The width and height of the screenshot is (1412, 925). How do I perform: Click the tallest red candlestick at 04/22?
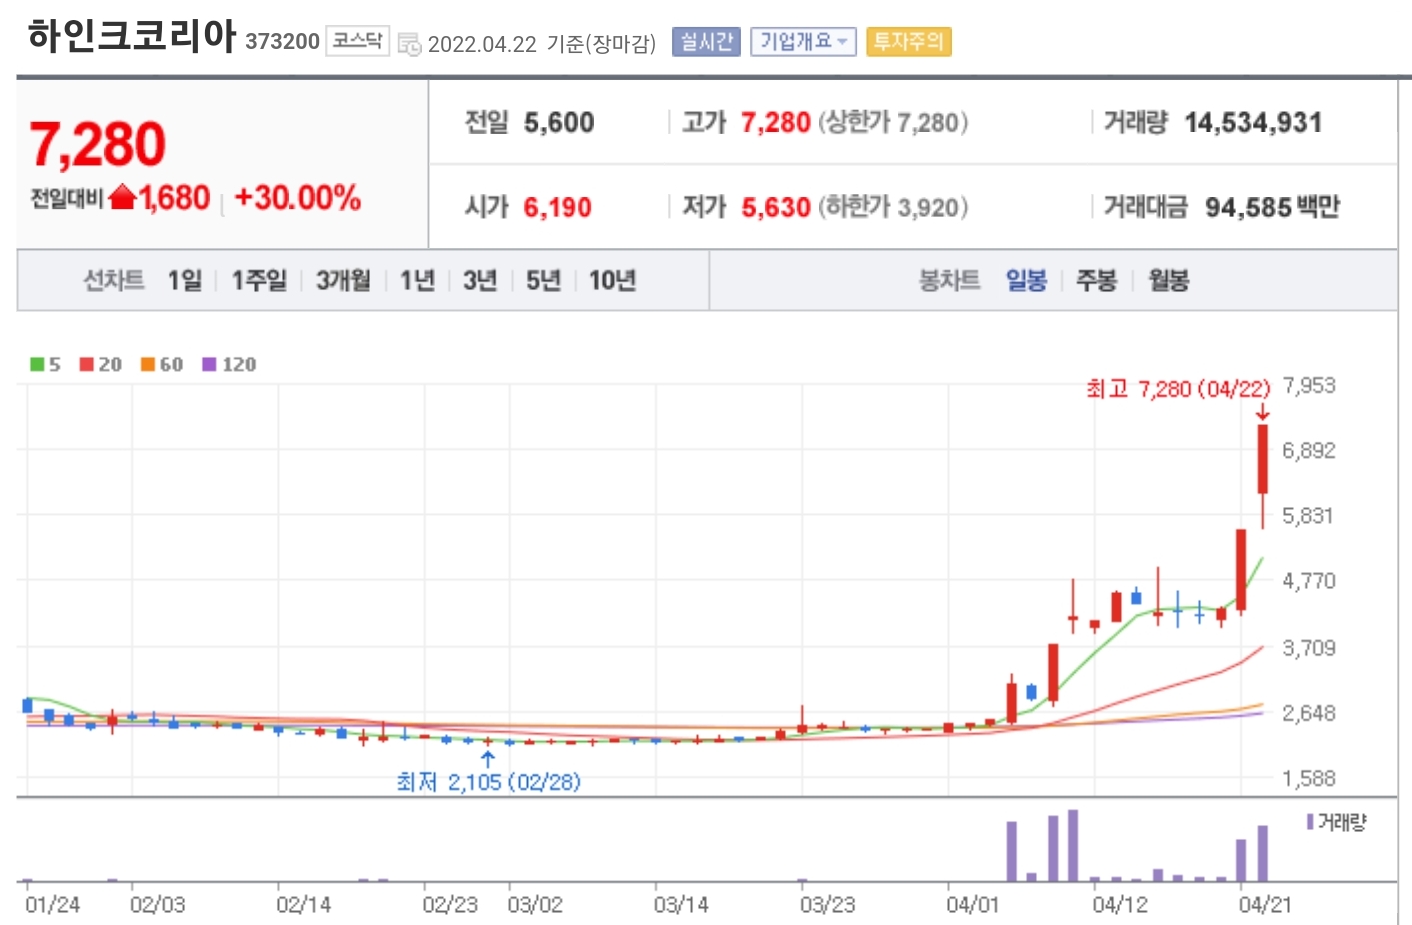click(x=1263, y=459)
